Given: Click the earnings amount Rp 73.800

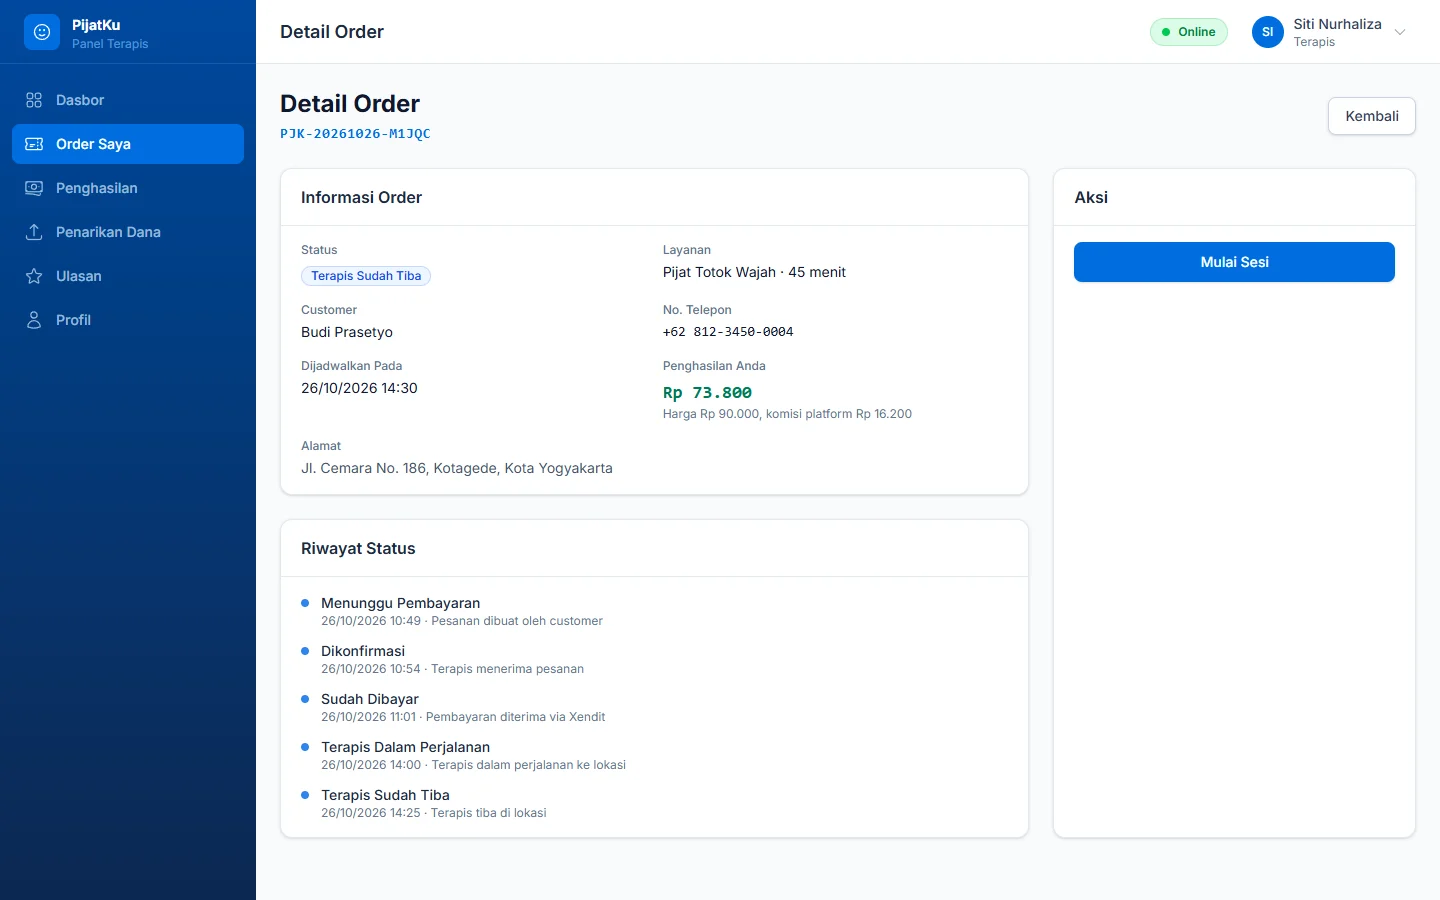Looking at the screenshot, I should click(707, 393).
